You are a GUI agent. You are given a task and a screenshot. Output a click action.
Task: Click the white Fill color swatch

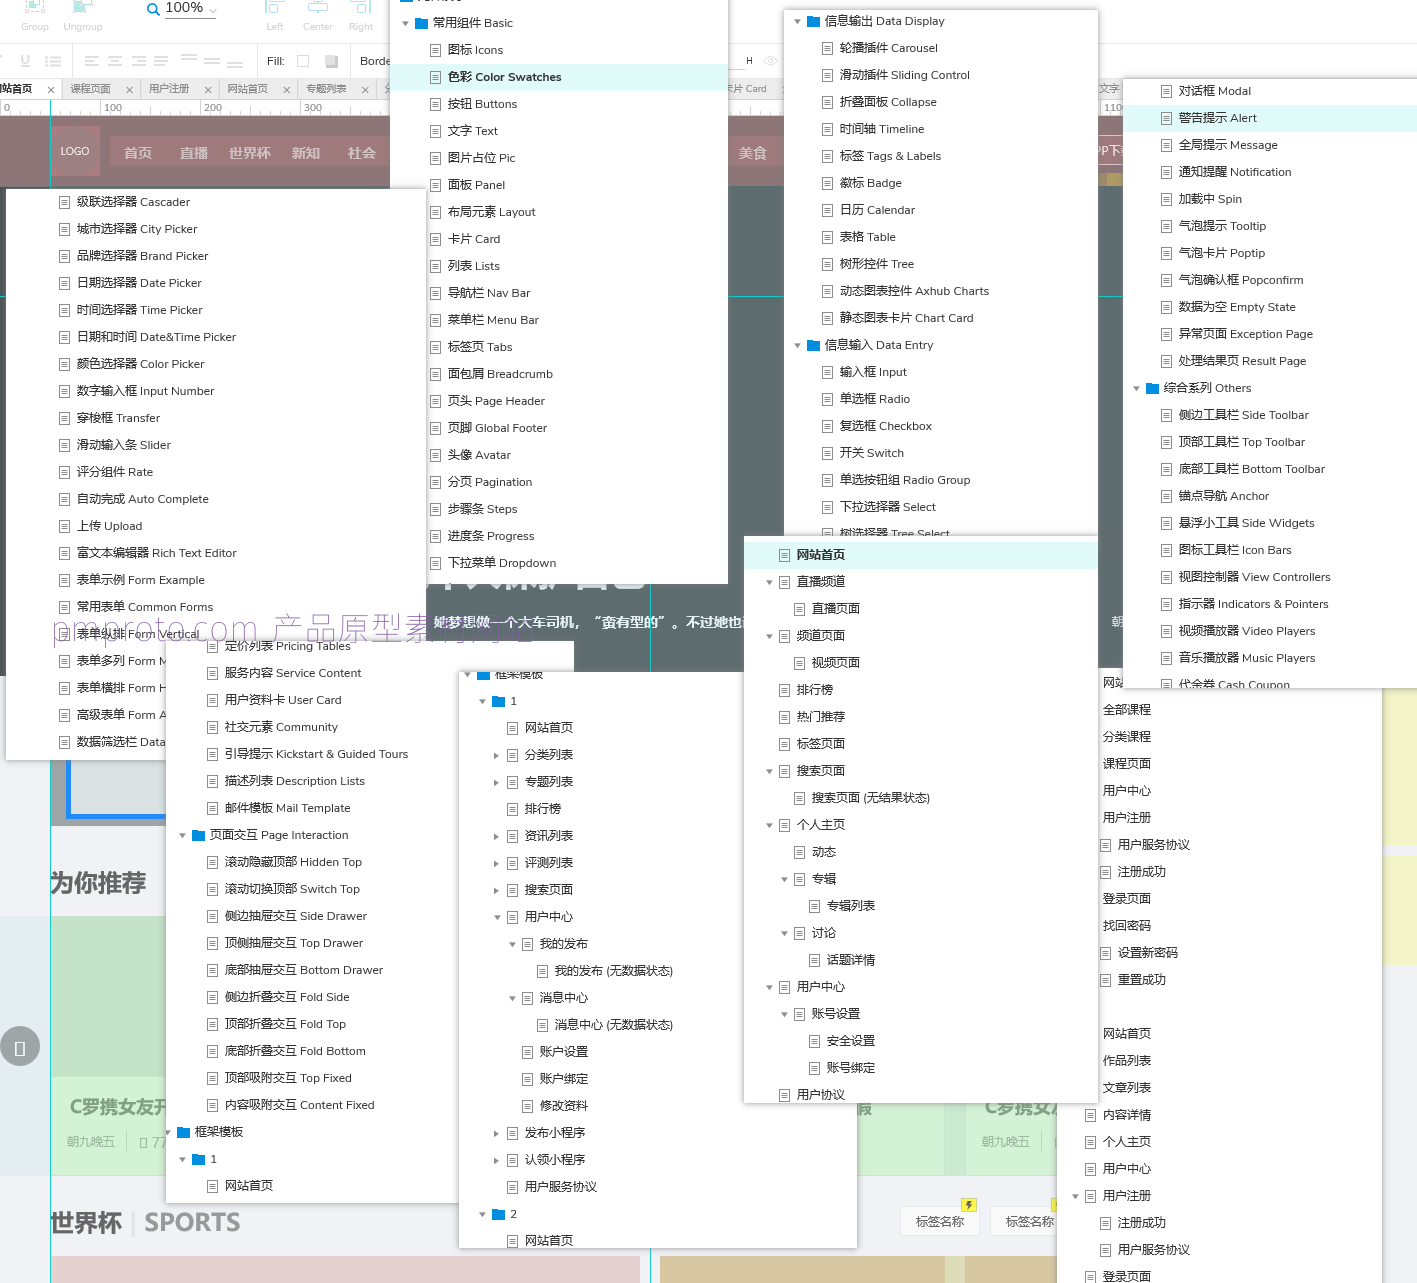[303, 61]
